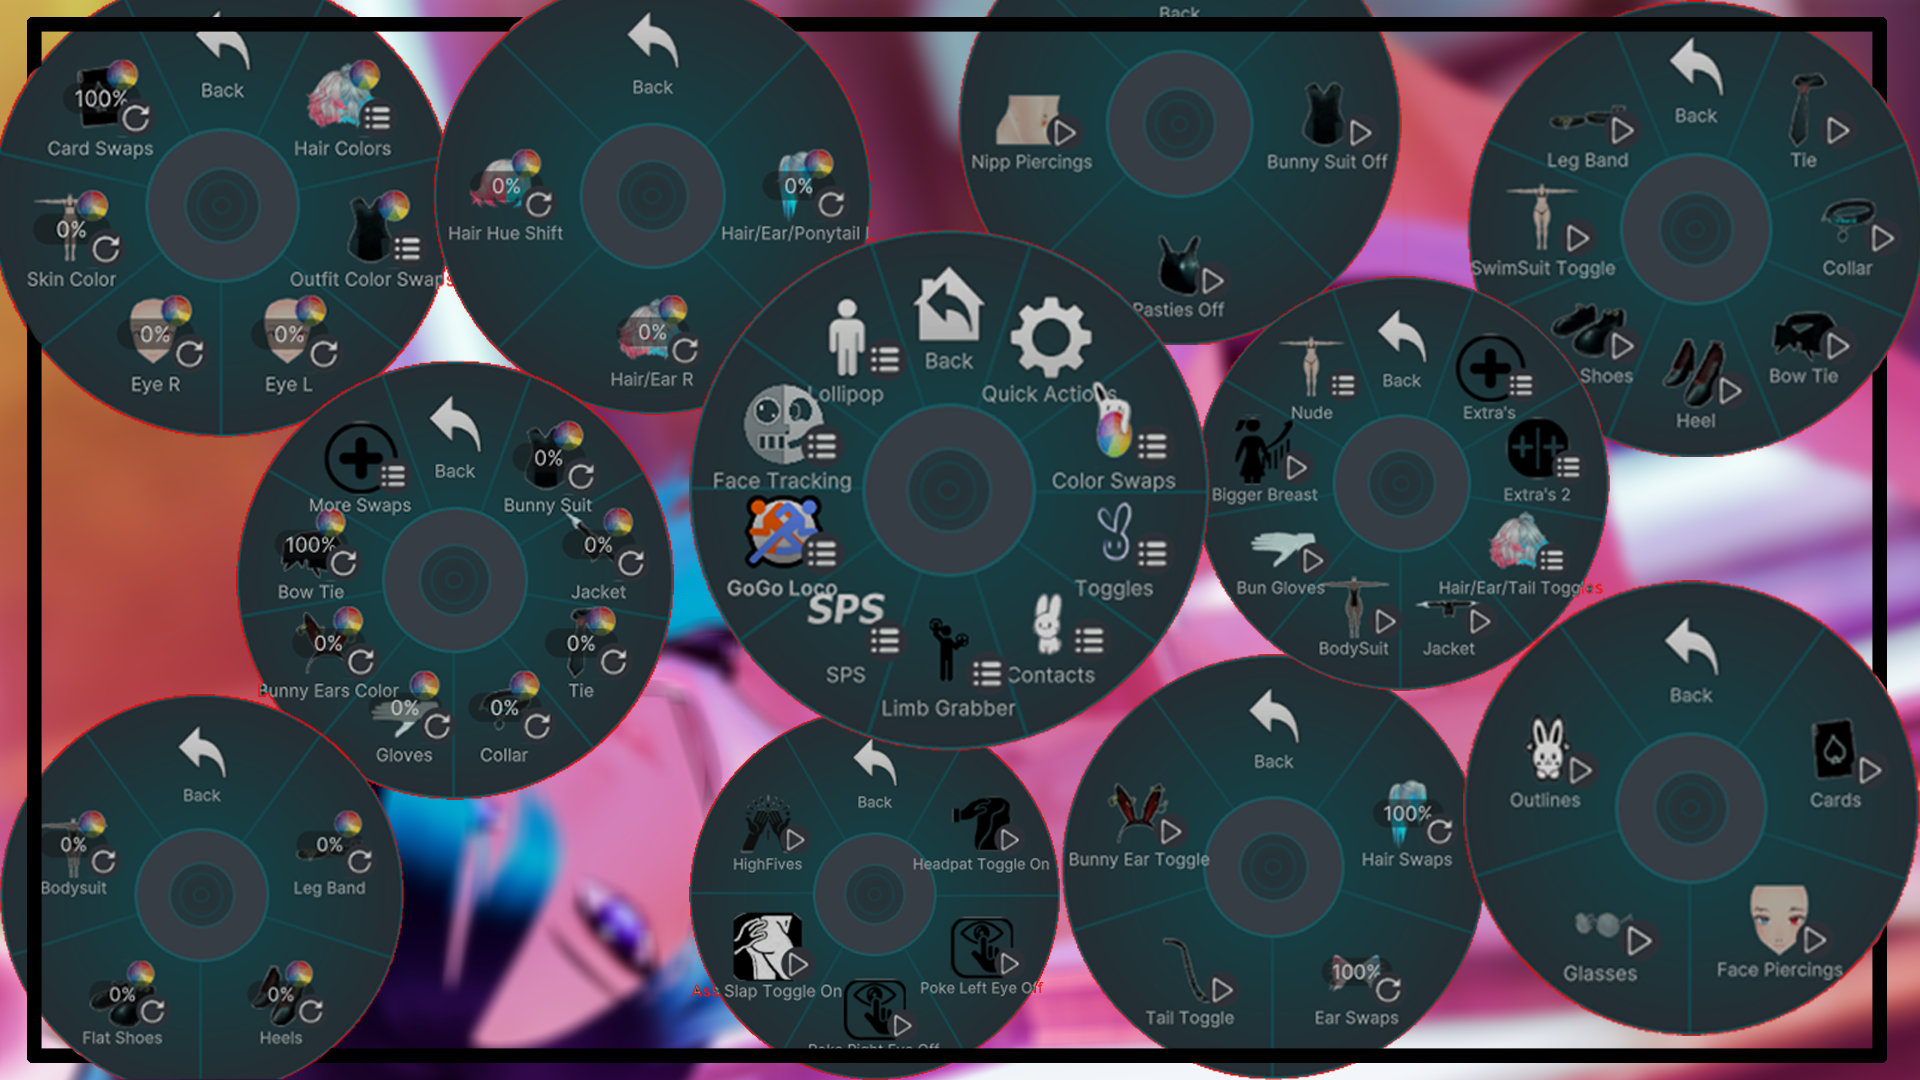Click the Cards spade card icon
The width and height of the screenshot is (1920, 1080).
[1834, 750]
